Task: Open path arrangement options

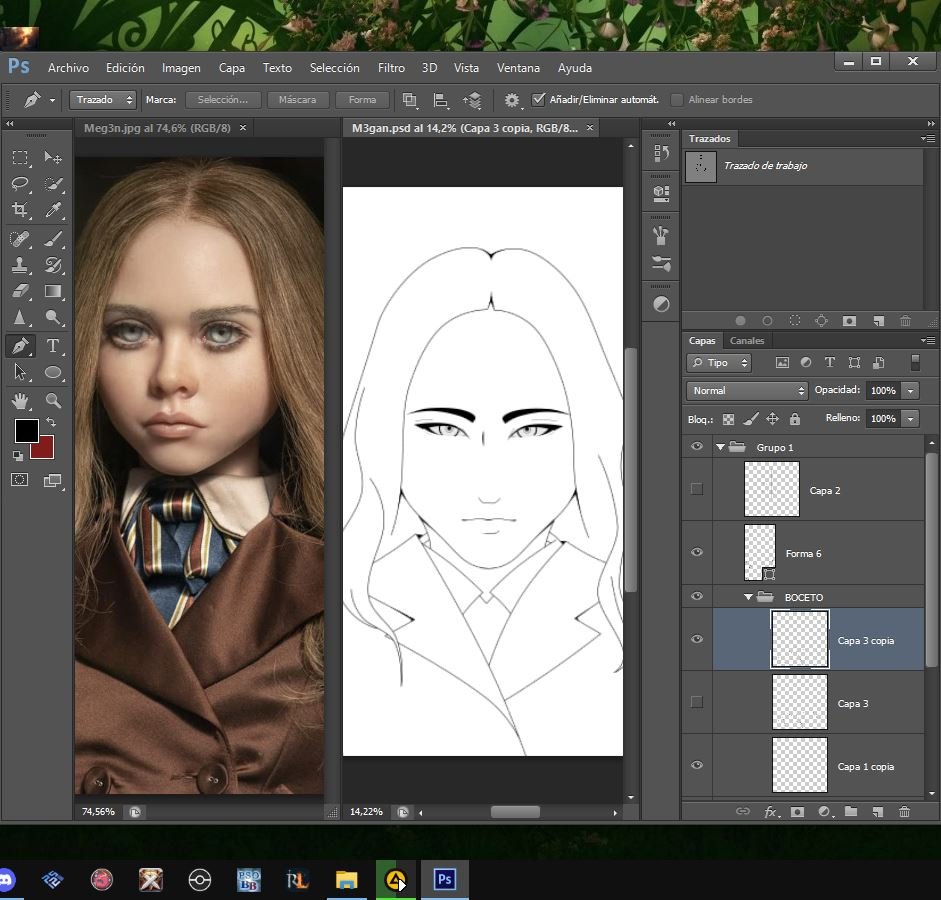Action: tap(472, 100)
